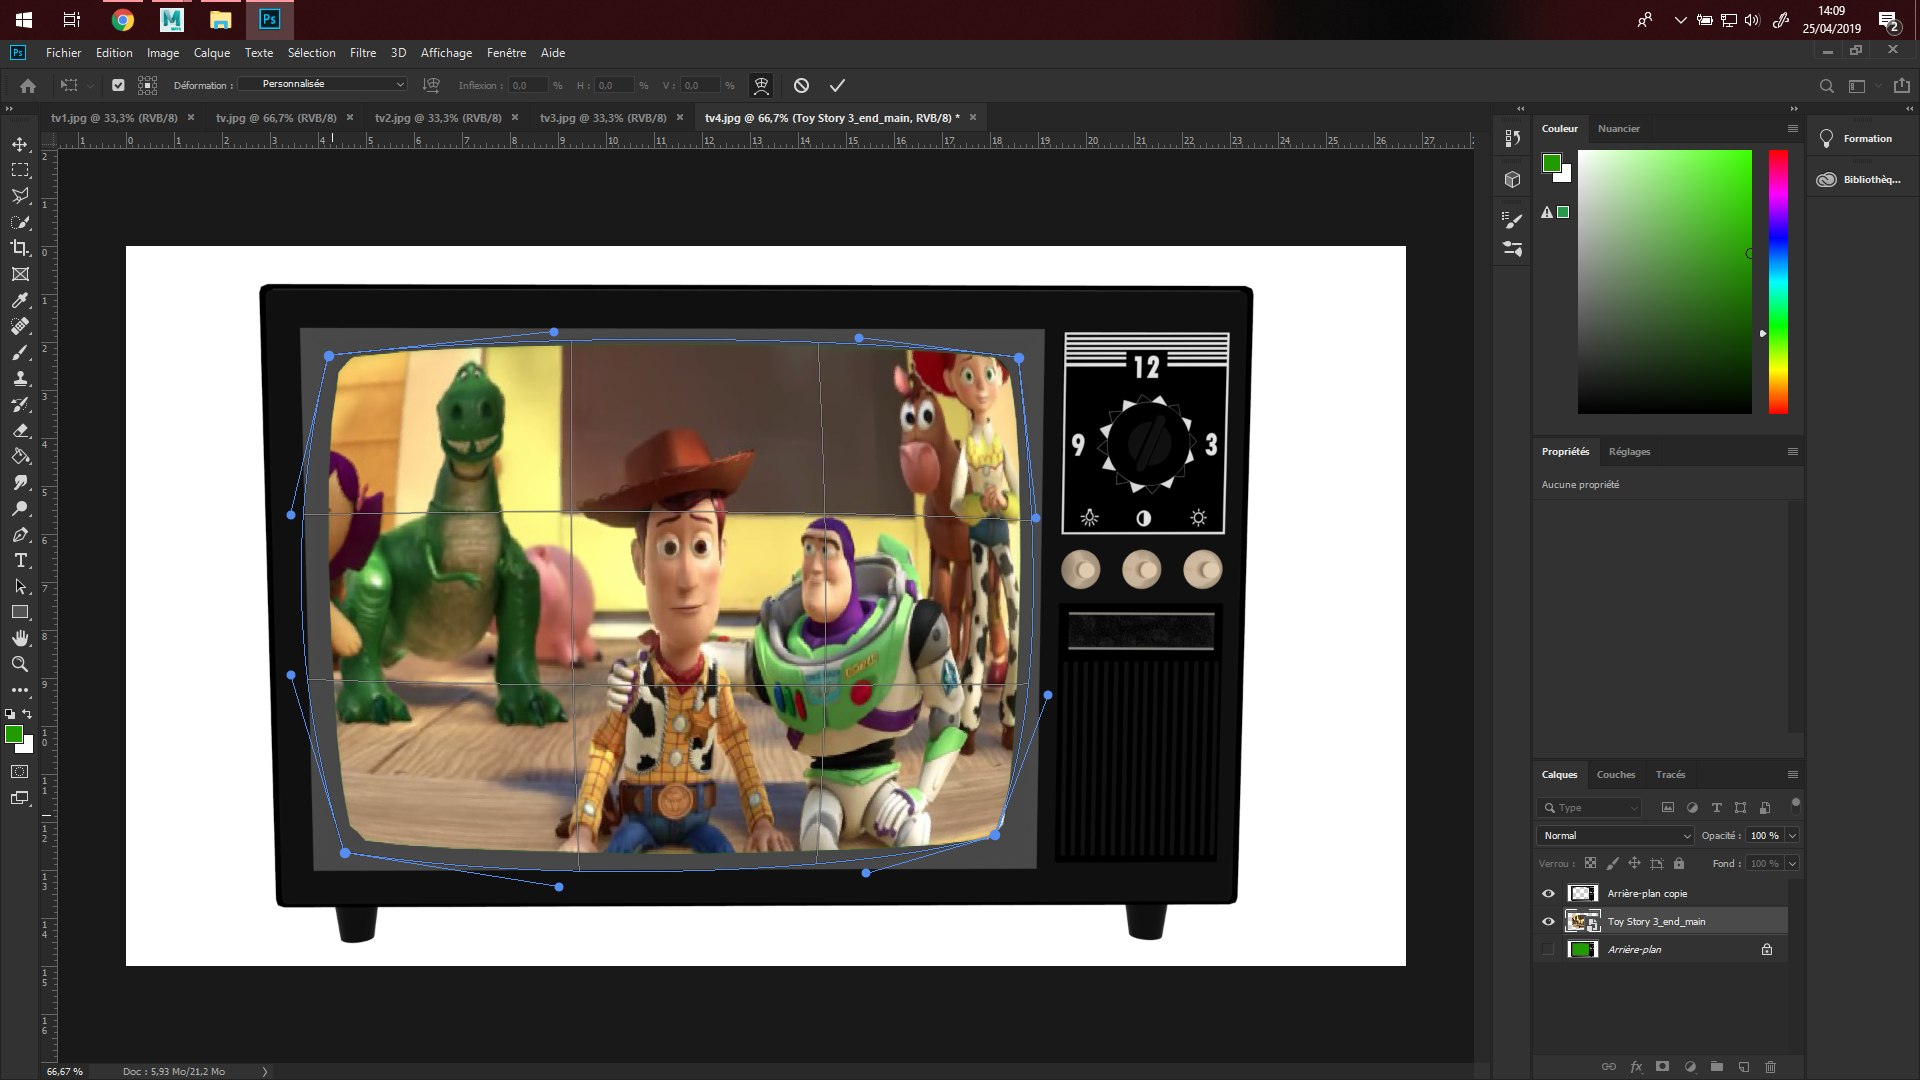Open the blend mode Normal dropdown
Image resolution: width=1920 pixels, height=1080 pixels.
(1614, 835)
